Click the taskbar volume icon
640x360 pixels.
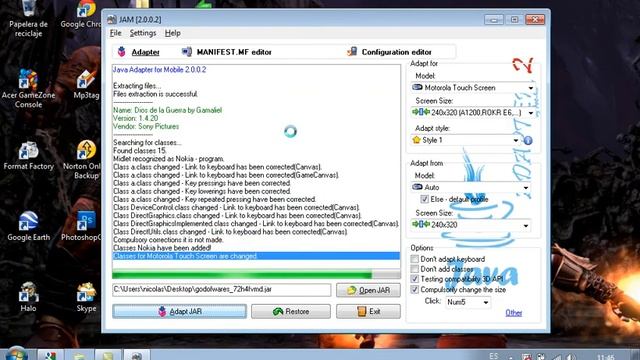571,357
